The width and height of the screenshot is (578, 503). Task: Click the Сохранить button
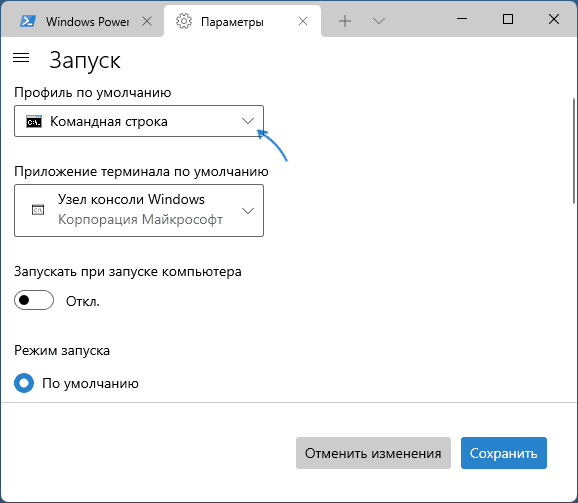click(x=504, y=453)
